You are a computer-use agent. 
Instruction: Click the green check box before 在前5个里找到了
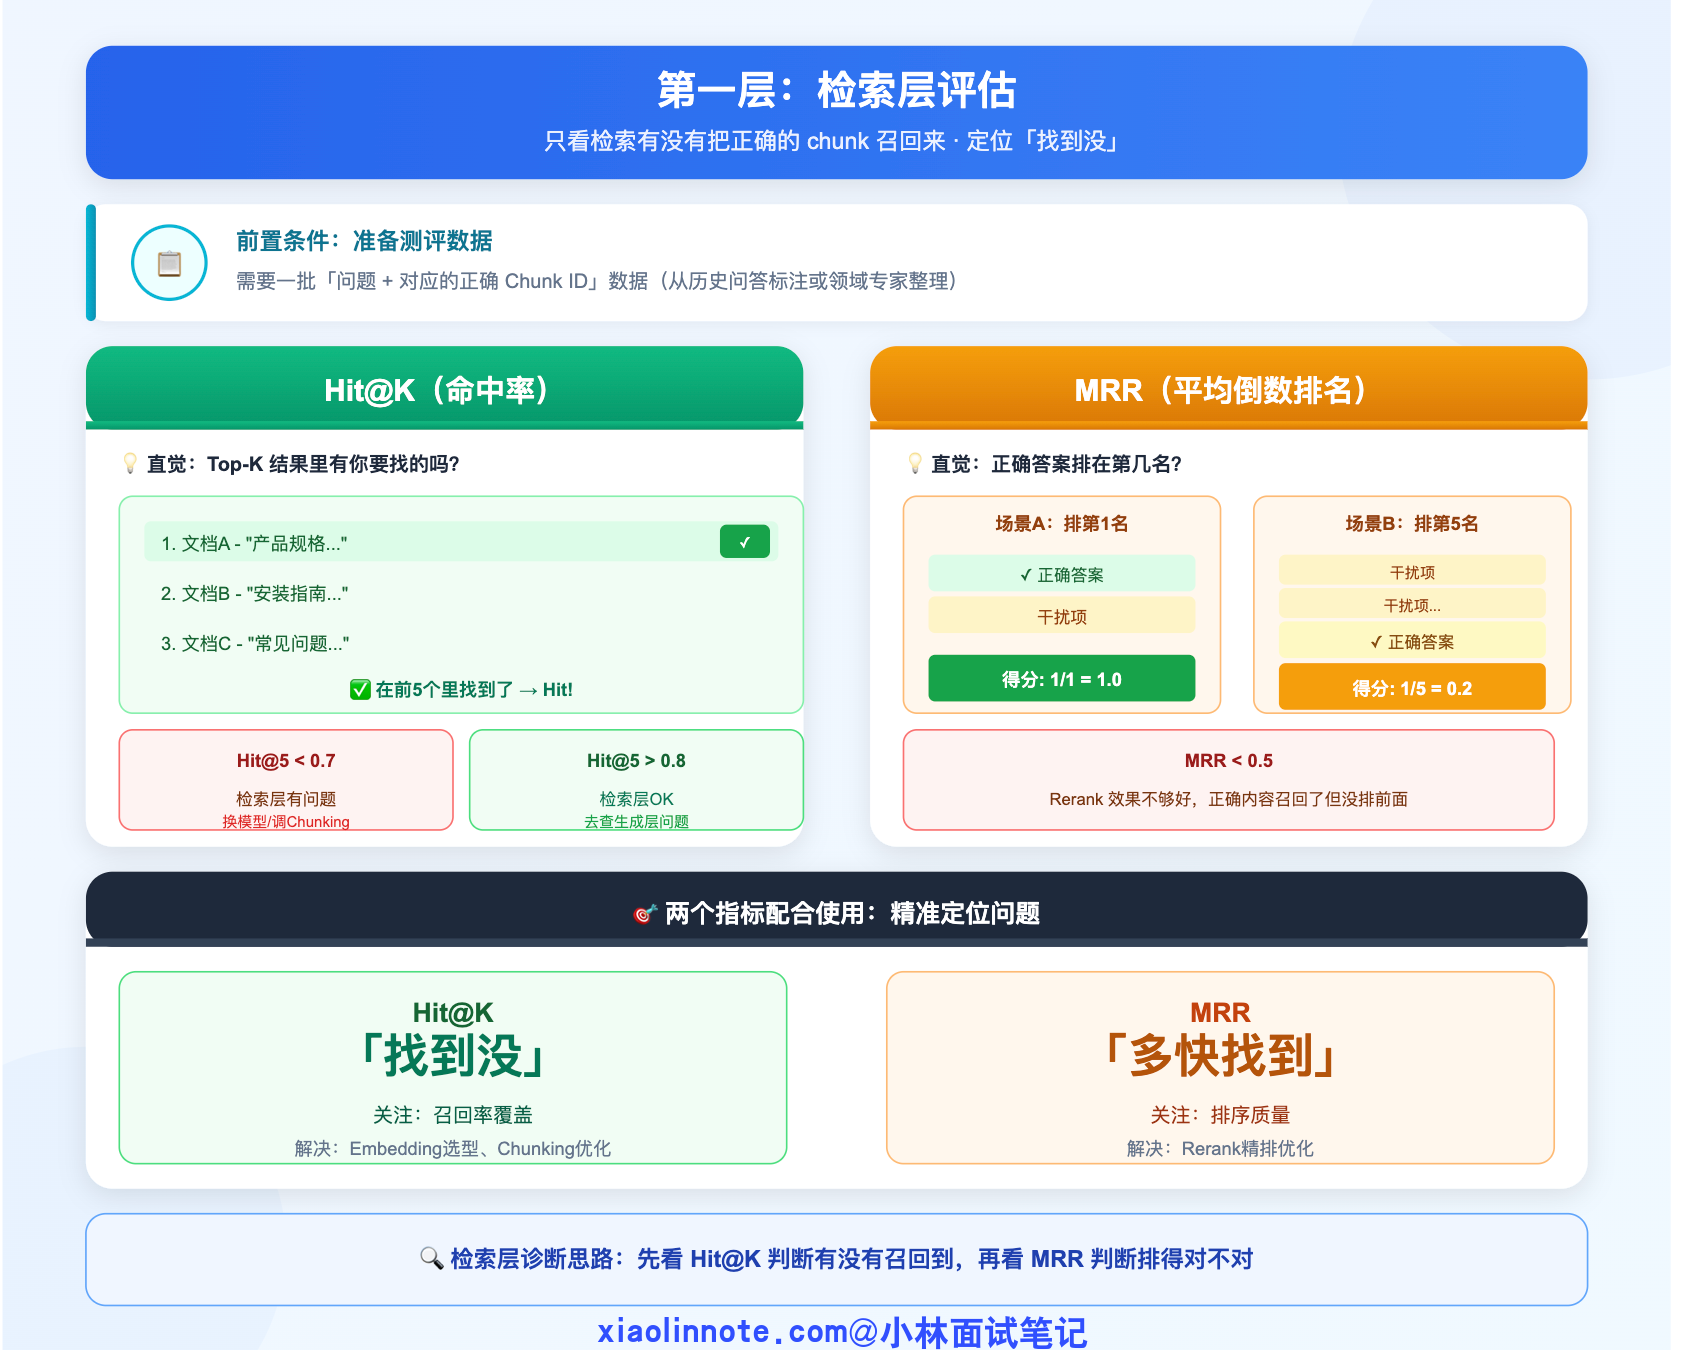(x=360, y=689)
